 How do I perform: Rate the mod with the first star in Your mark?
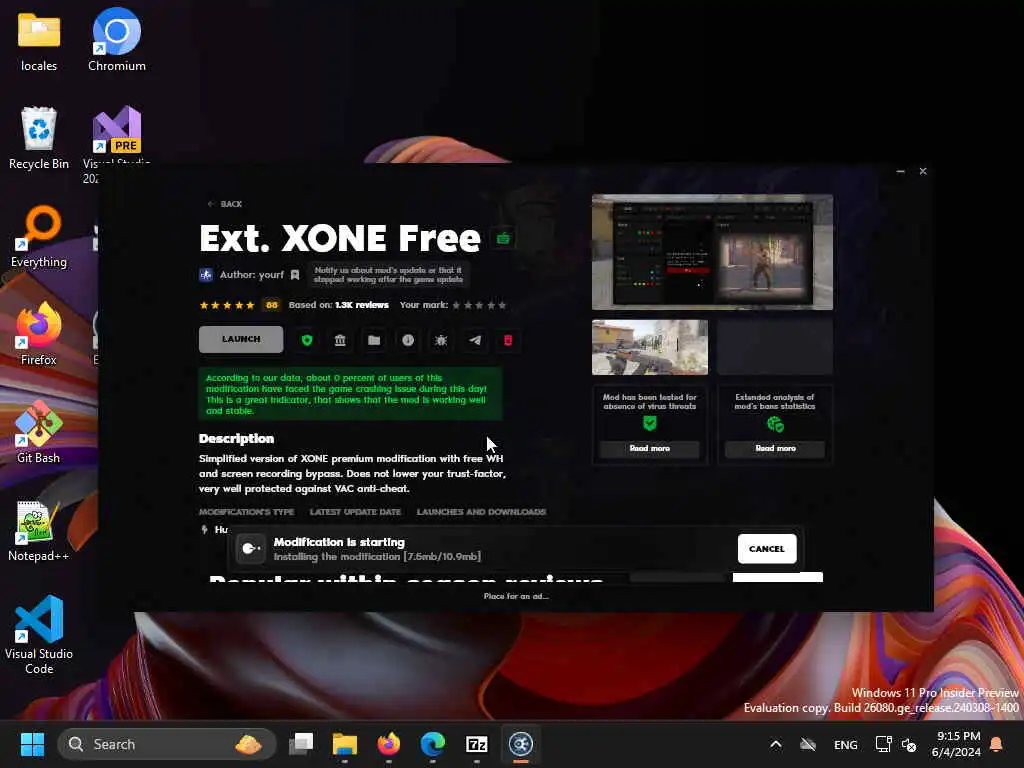pos(456,305)
